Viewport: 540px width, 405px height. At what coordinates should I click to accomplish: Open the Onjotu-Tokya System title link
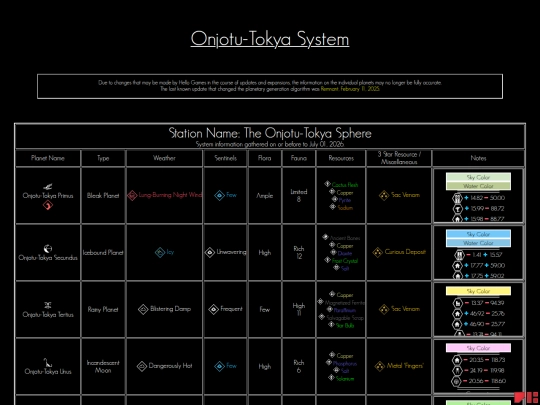pyautogui.click(x=270, y=39)
